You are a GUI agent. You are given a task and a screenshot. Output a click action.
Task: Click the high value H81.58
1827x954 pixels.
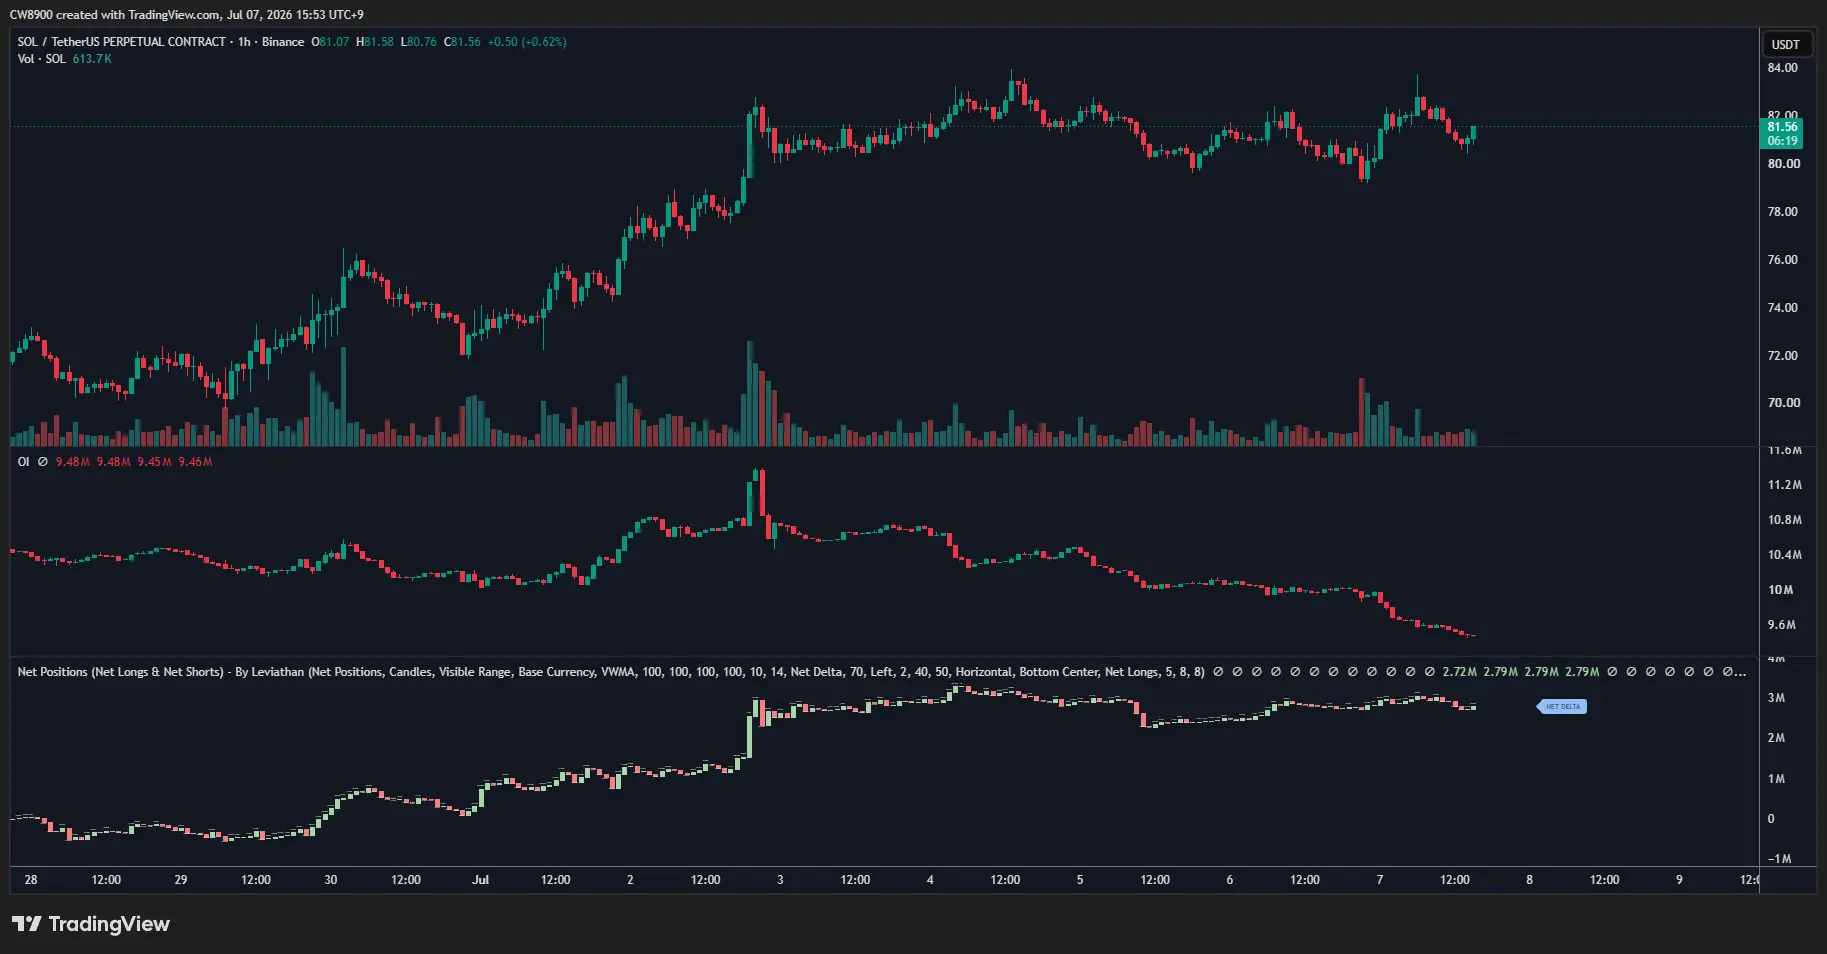pyautogui.click(x=375, y=42)
